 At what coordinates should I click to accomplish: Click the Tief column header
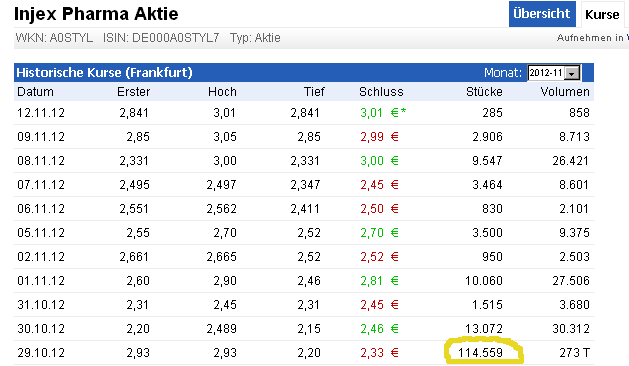(x=314, y=92)
